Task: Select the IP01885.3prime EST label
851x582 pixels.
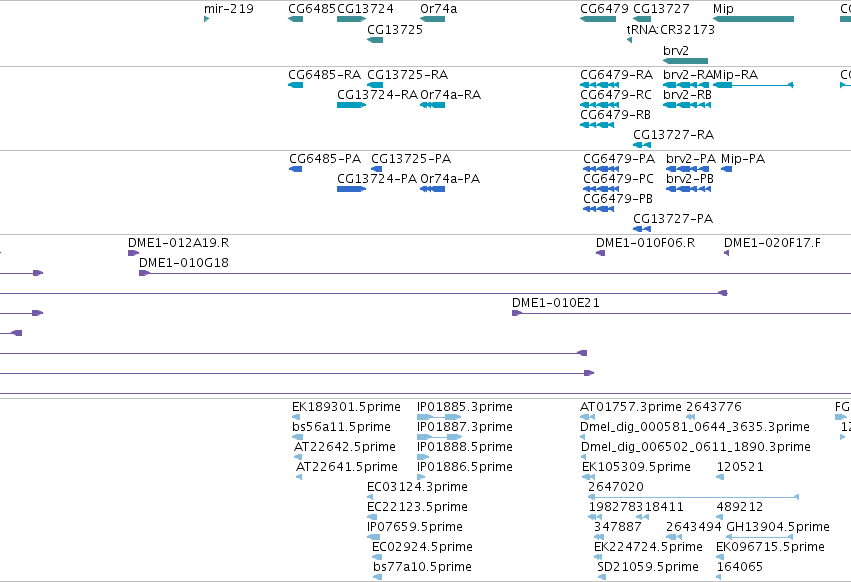Action: click(x=465, y=407)
